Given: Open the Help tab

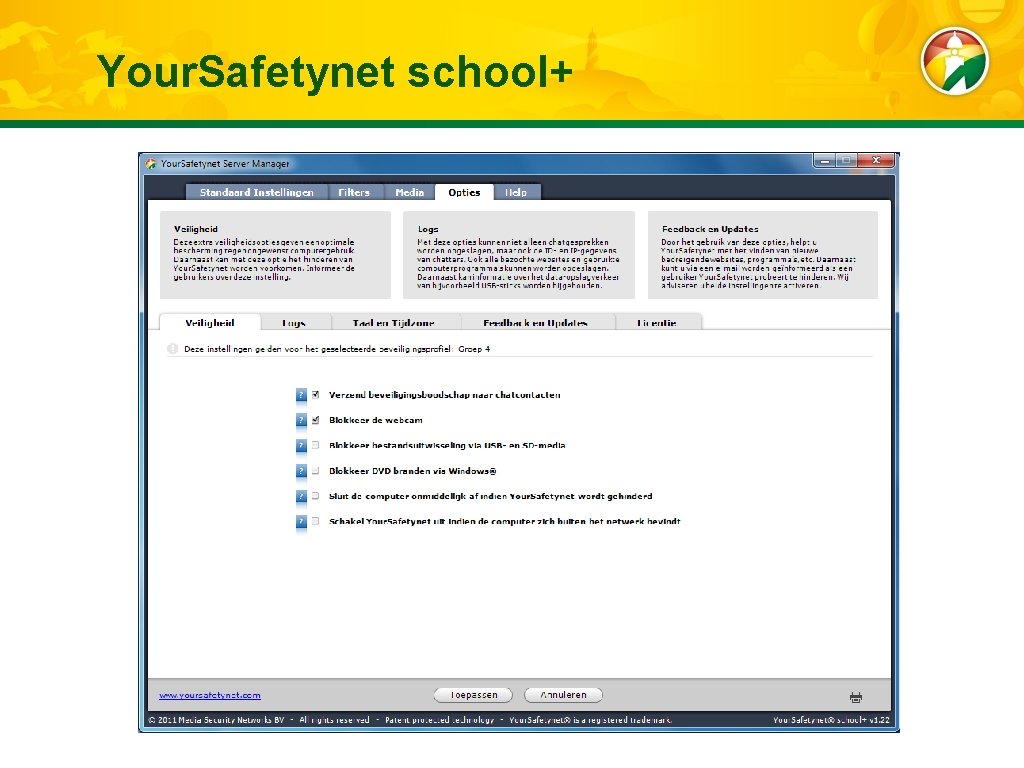Looking at the screenshot, I should pyautogui.click(x=516, y=192).
